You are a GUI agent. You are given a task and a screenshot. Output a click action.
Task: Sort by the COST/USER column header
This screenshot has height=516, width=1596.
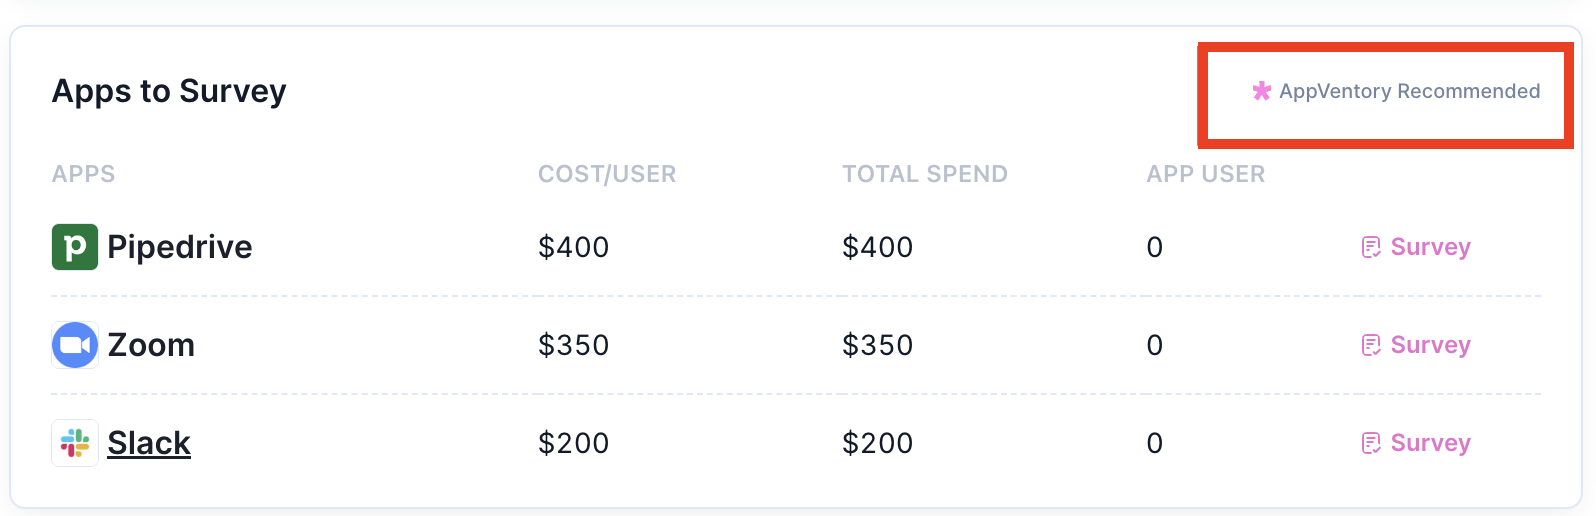coord(607,174)
